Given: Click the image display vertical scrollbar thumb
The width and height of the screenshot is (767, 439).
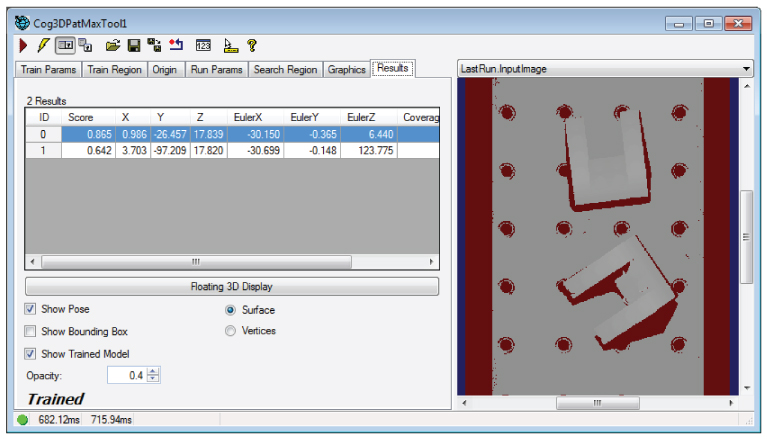Looking at the screenshot, I should (x=745, y=236).
